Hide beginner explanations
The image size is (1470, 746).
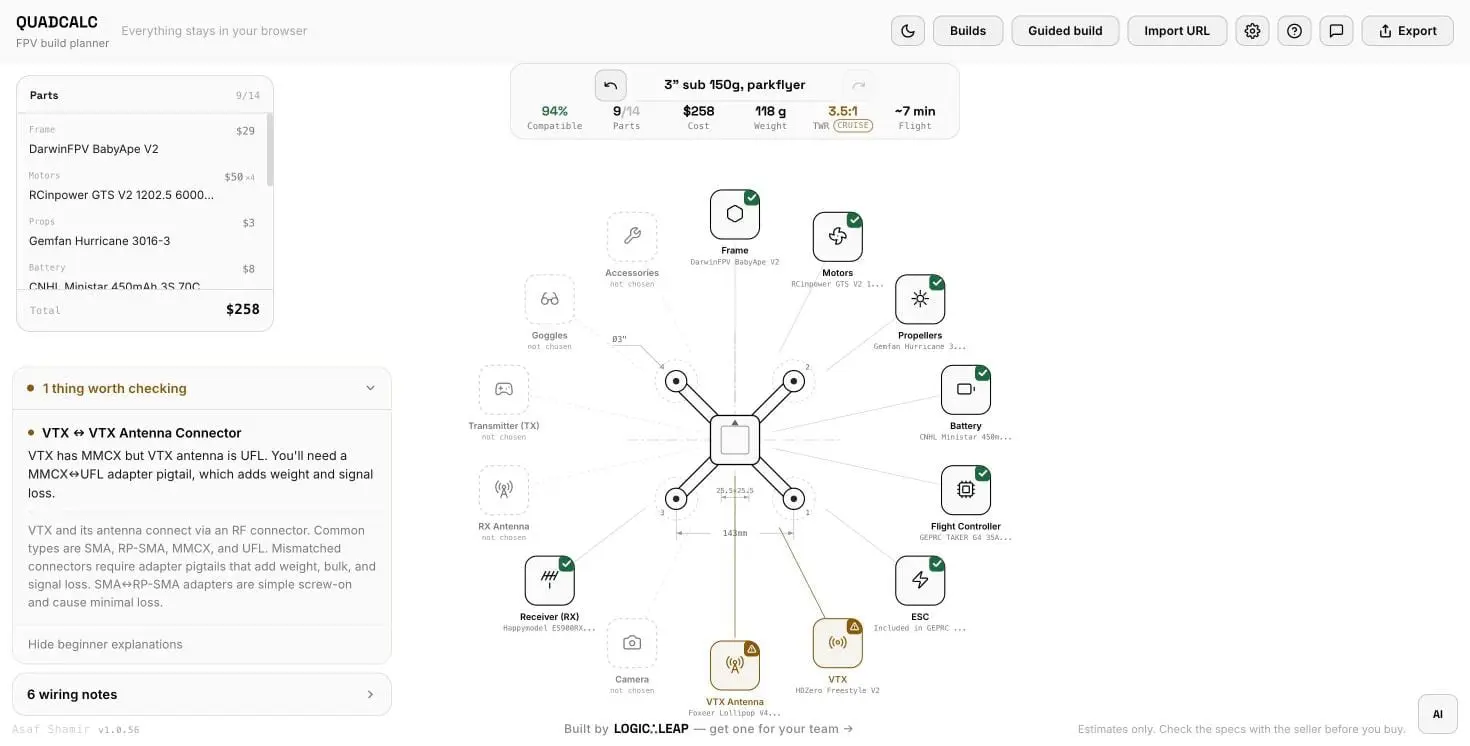tap(105, 644)
